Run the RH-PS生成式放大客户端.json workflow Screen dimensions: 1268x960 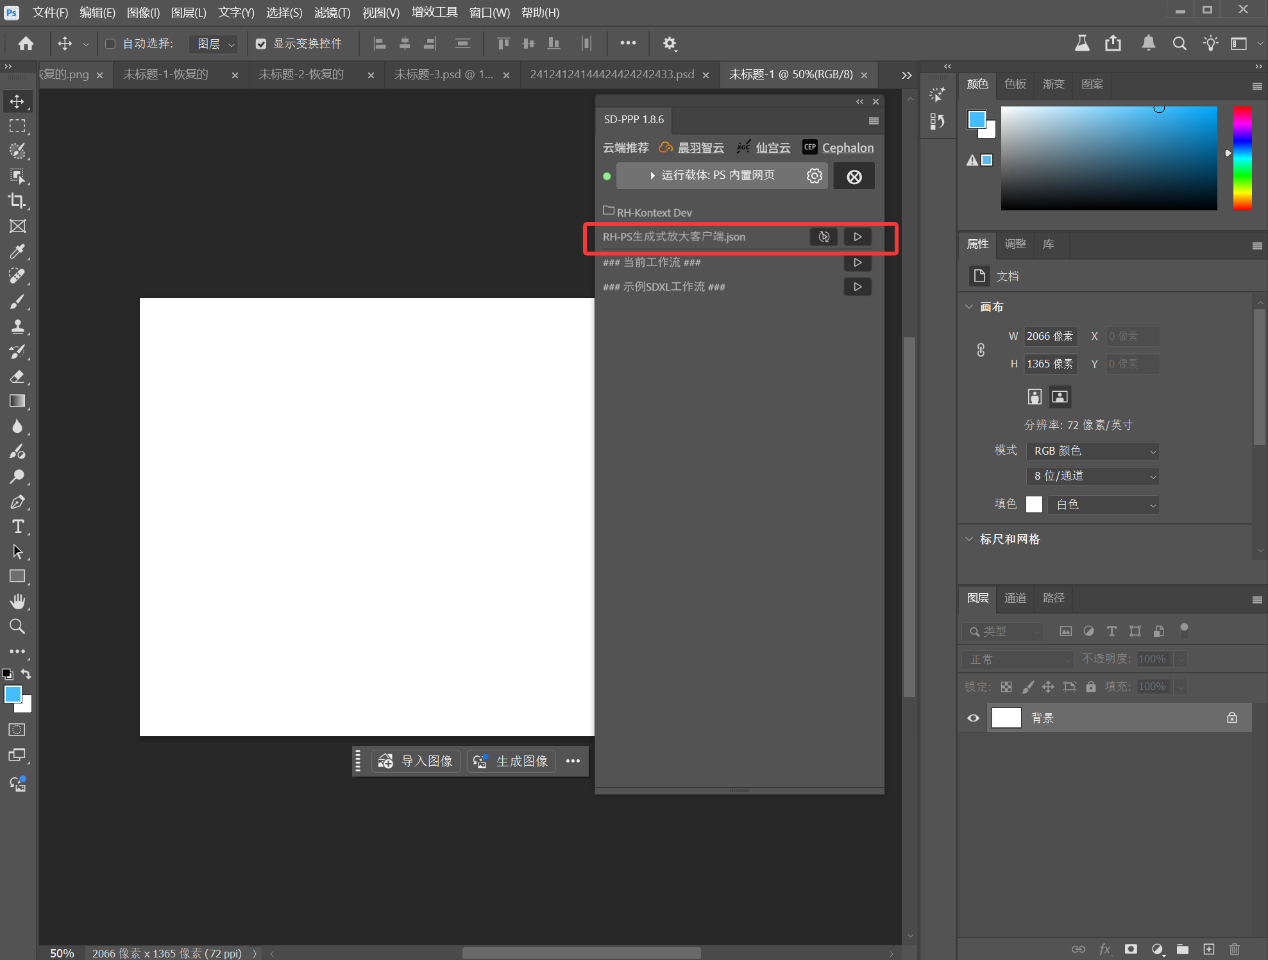click(857, 237)
